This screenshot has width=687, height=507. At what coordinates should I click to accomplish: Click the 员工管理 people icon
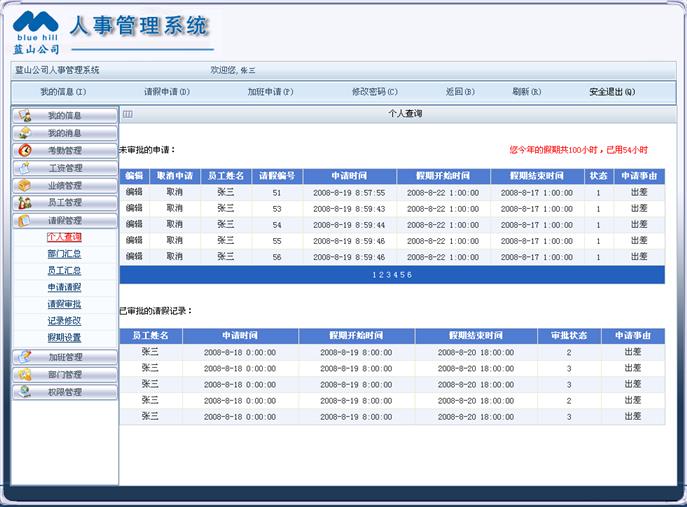(x=25, y=202)
